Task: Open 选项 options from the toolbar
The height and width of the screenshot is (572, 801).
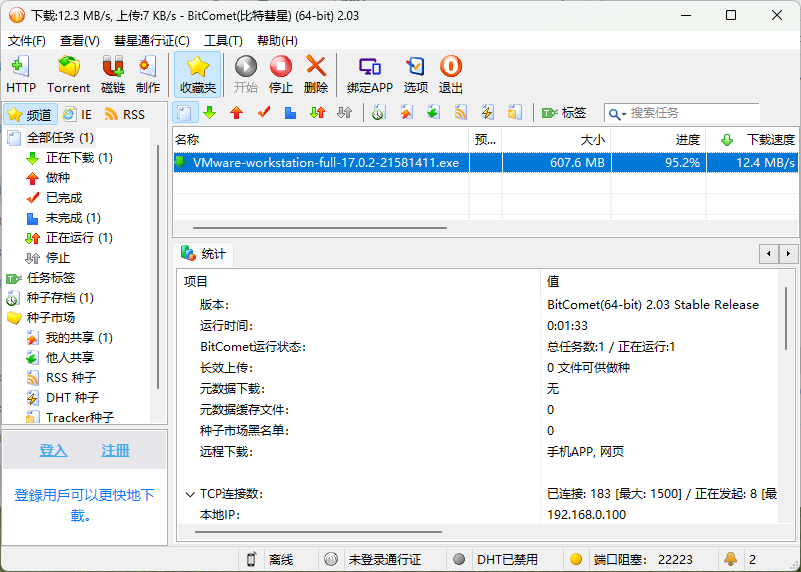Action: pyautogui.click(x=415, y=74)
